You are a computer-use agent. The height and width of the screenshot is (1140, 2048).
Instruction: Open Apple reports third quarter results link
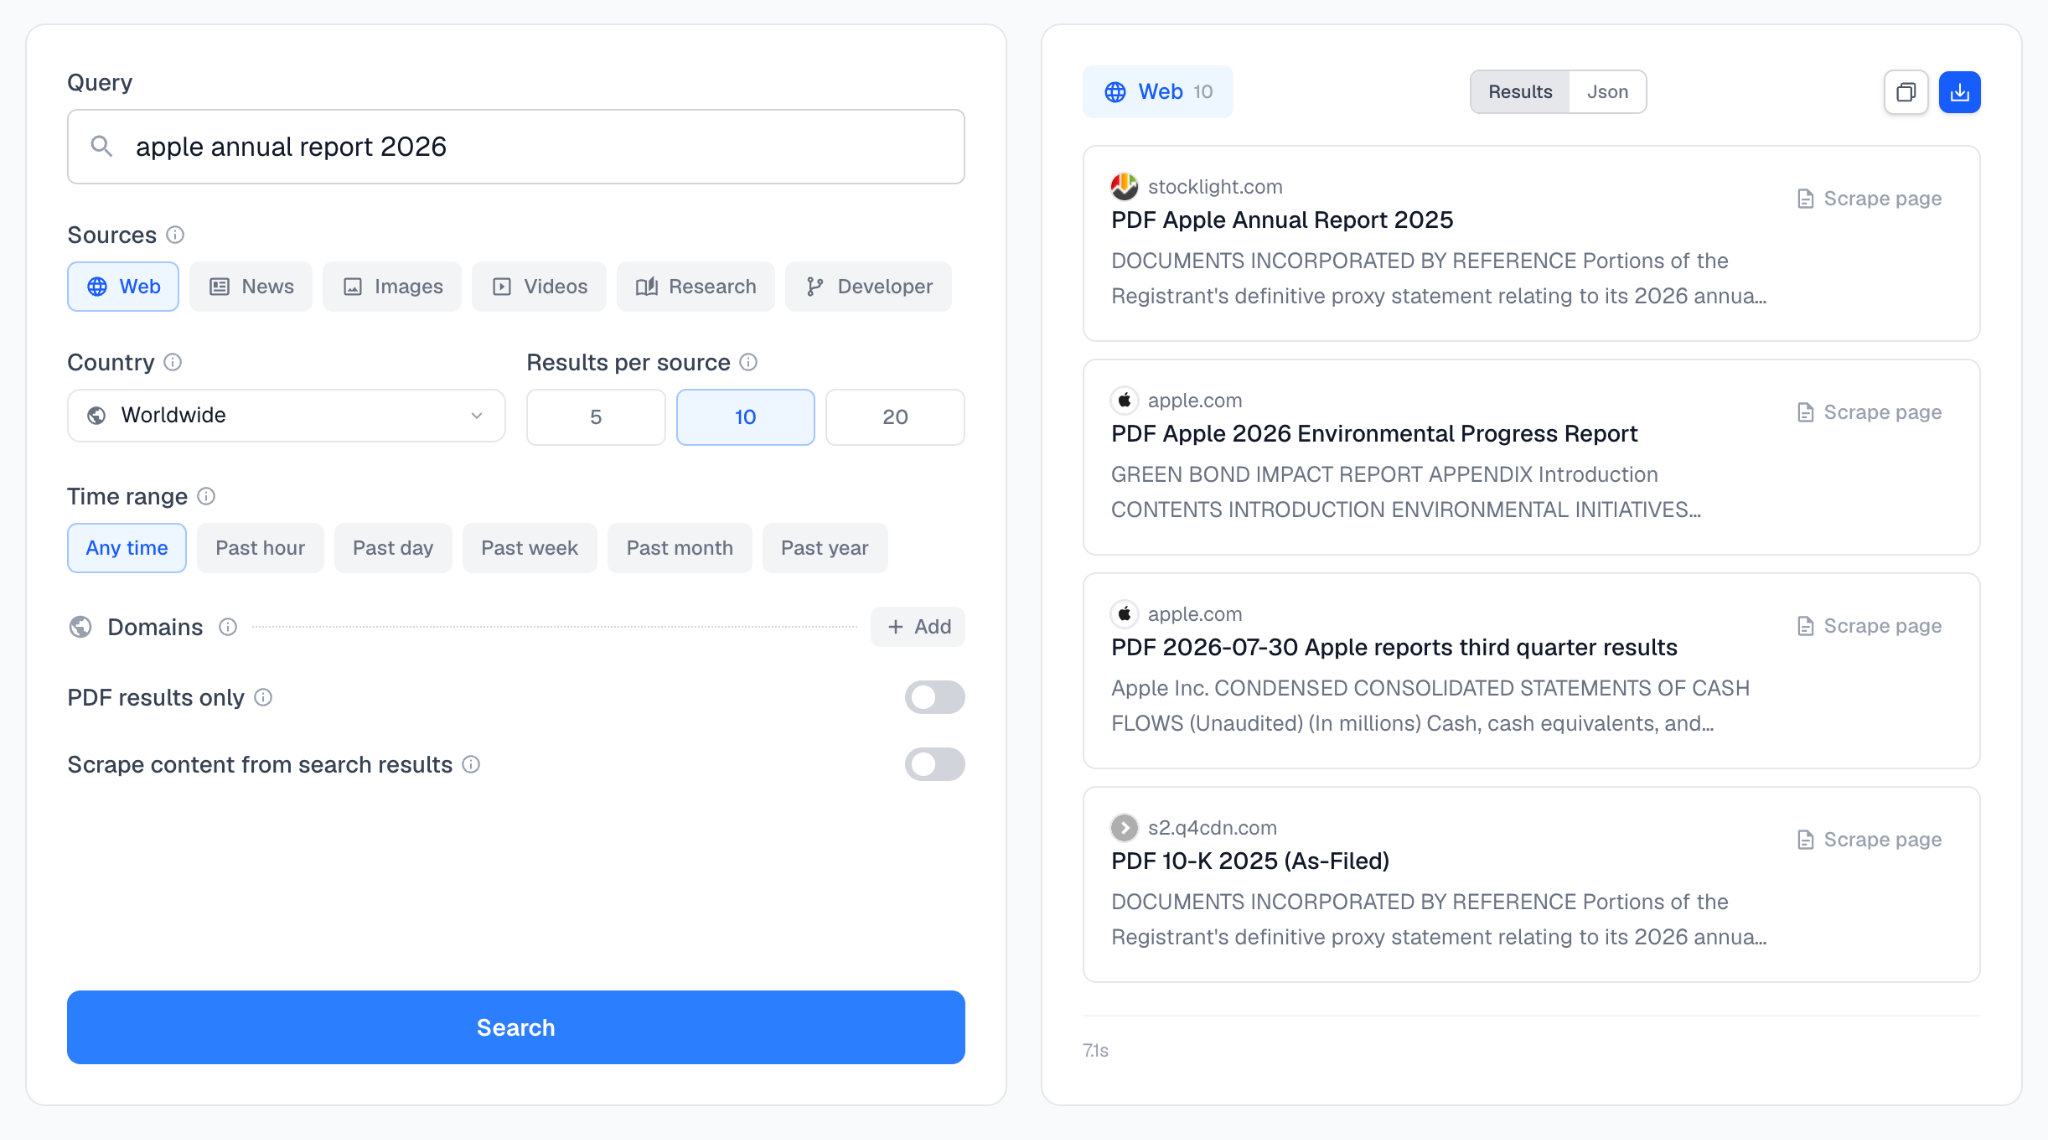point(1394,648)
